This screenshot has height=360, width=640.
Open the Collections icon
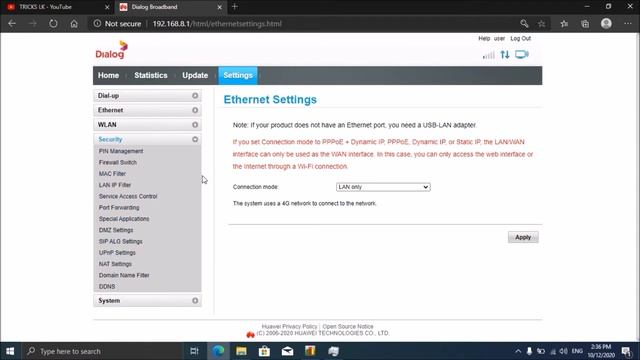[585, 24]
